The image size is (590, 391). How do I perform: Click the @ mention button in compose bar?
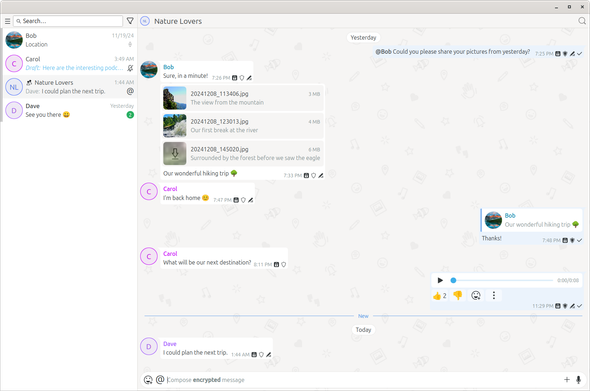pyautogui.click(x=160, y=380)
